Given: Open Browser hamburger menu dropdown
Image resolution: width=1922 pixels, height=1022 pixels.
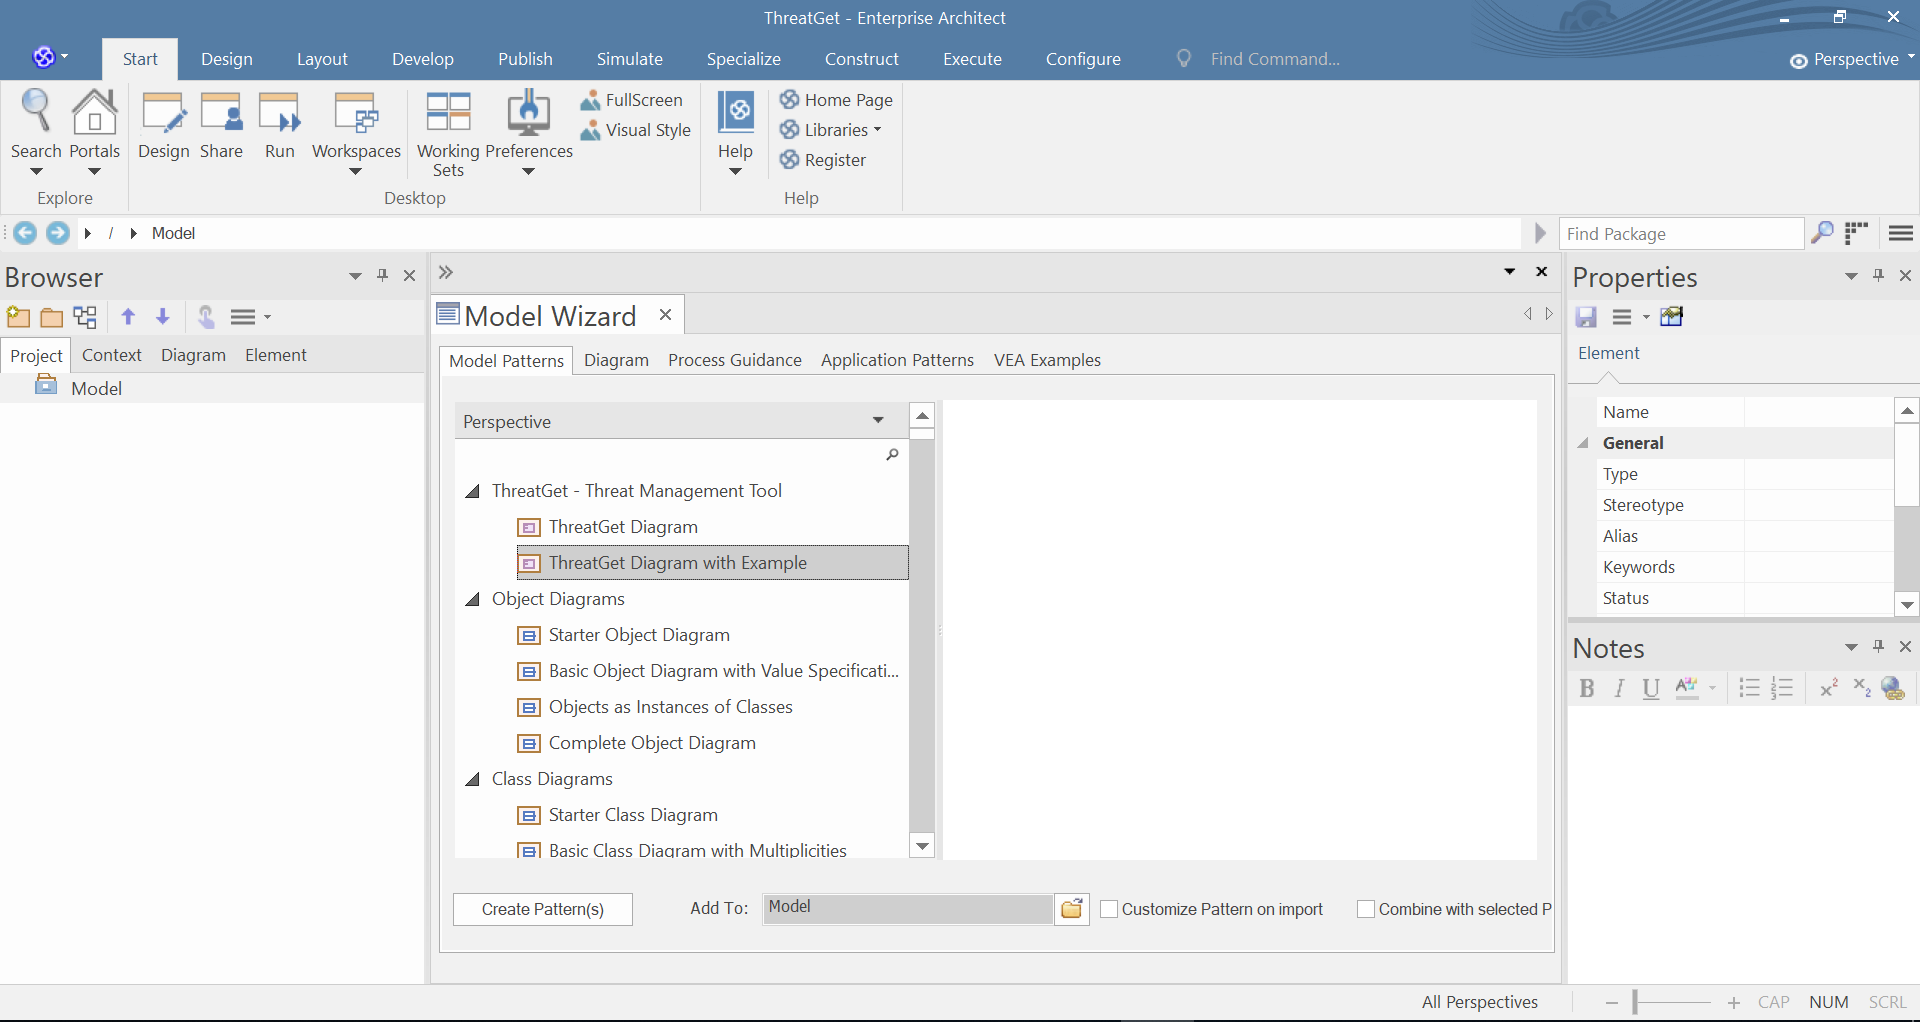Looking at the screenshot, I should 251,317.
